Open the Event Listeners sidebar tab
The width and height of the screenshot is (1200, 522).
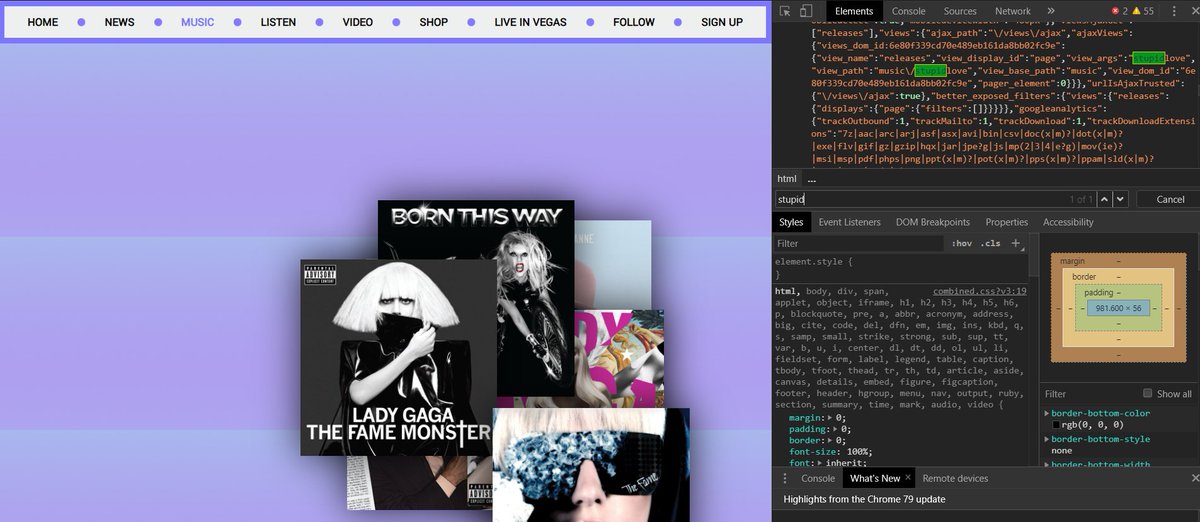(x=849, y=222)
